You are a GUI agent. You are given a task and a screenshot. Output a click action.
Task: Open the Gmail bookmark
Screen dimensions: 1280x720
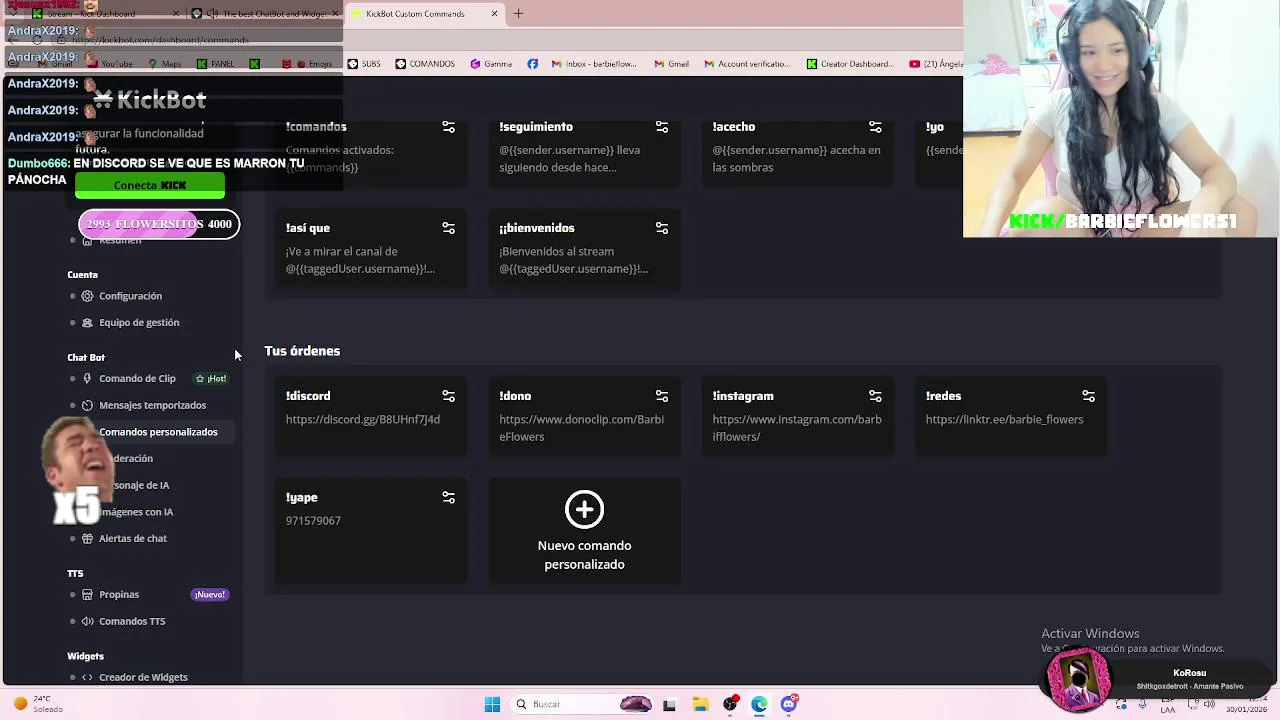671,64
